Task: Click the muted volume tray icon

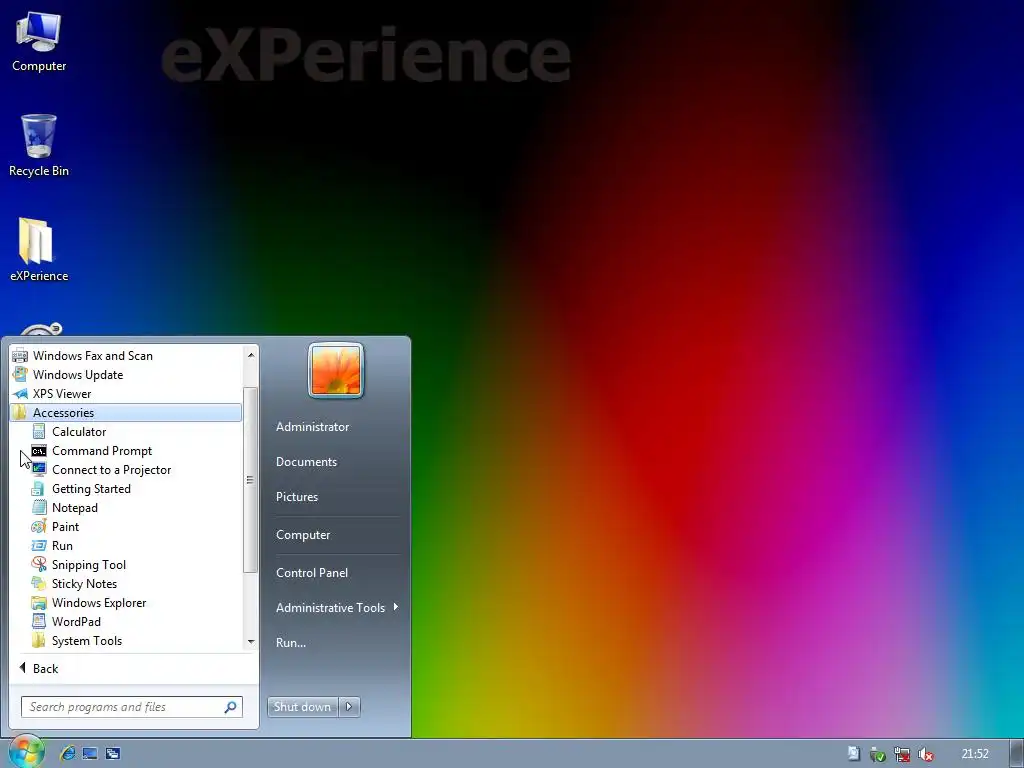Action: pos(925,754)
